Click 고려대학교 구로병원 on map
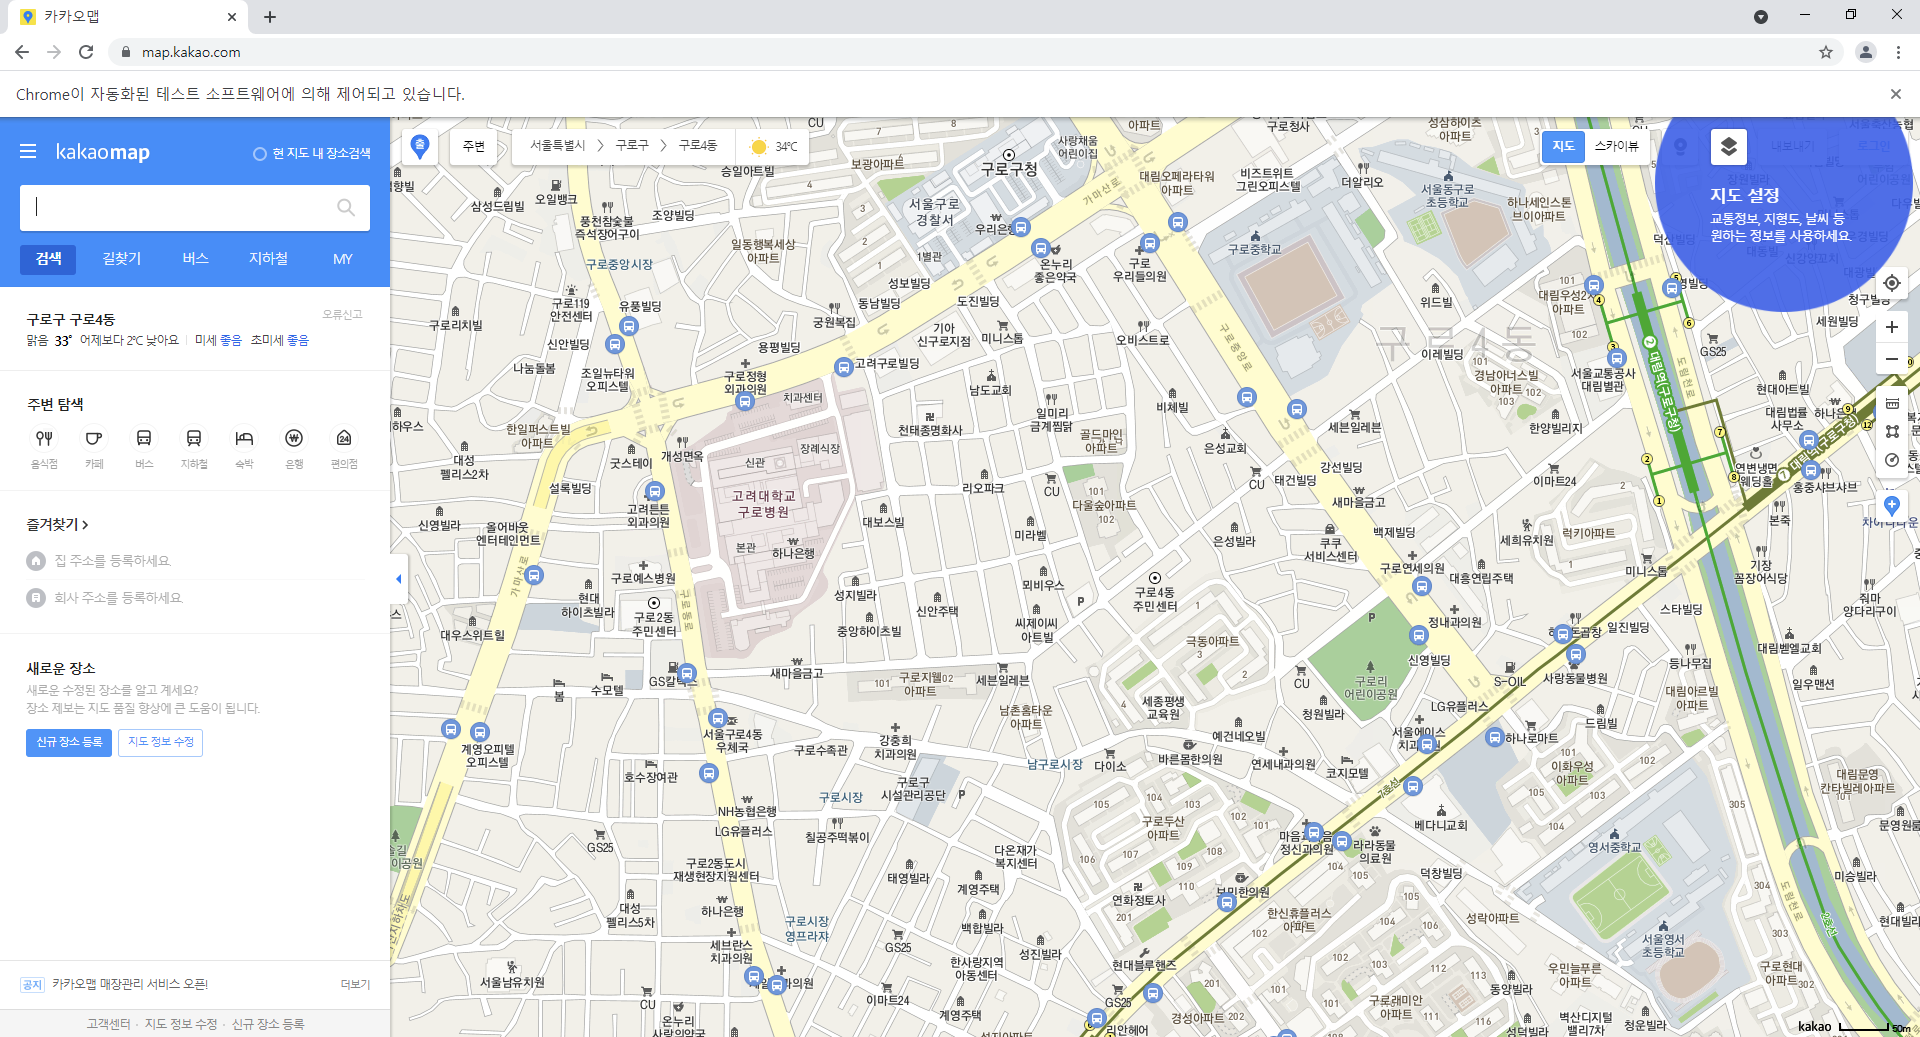 tap(763, 504)
